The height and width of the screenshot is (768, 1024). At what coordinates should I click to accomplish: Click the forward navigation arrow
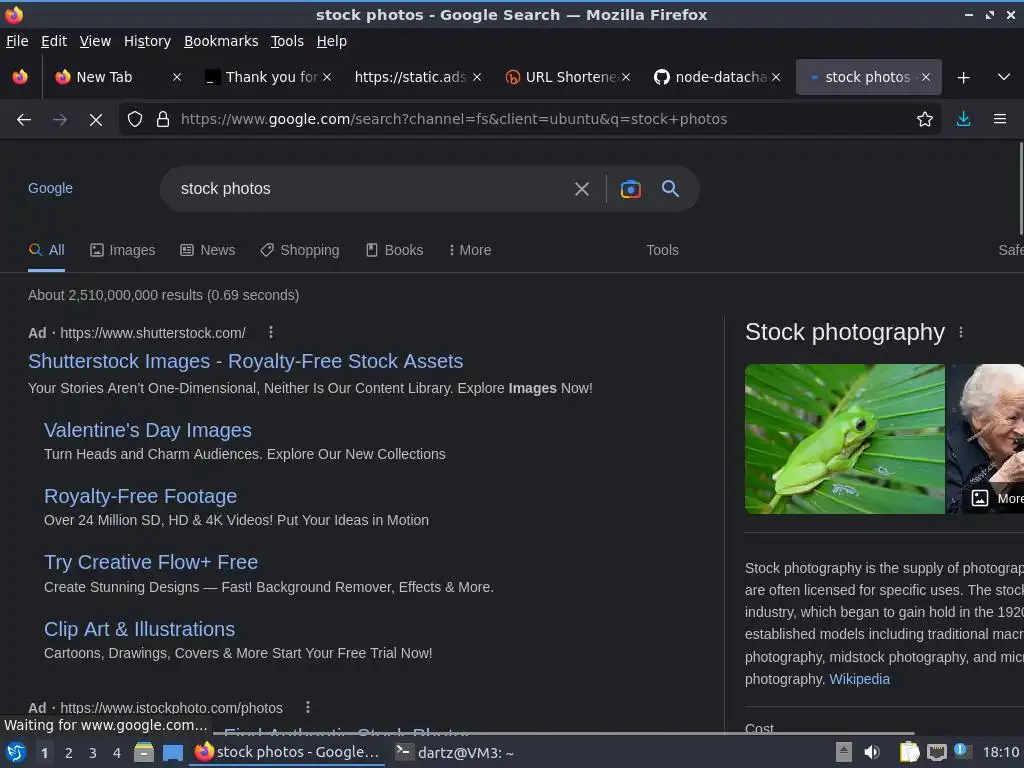[60, 120]
